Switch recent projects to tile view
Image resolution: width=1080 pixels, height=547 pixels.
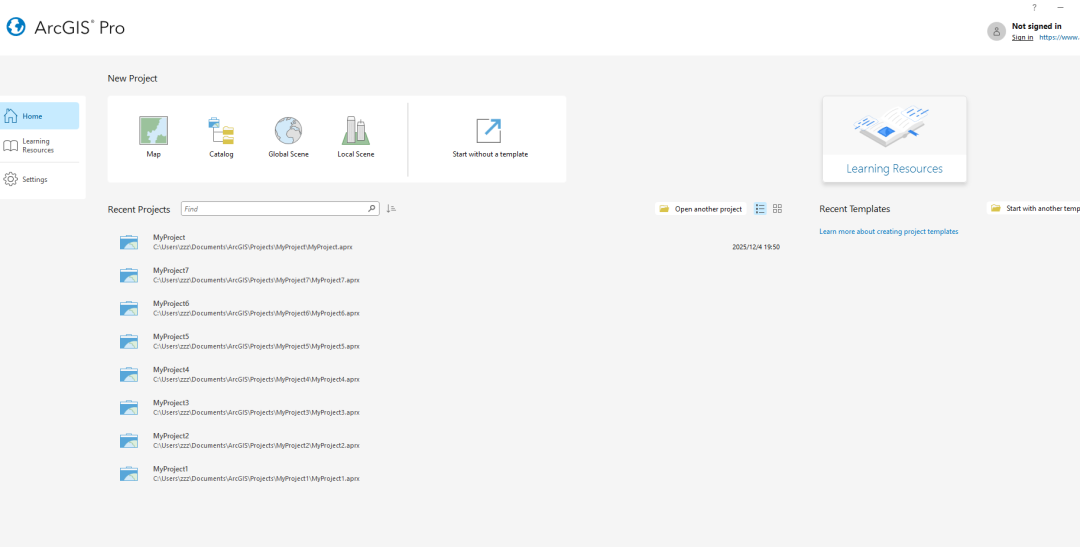click(x=778, y=209)
